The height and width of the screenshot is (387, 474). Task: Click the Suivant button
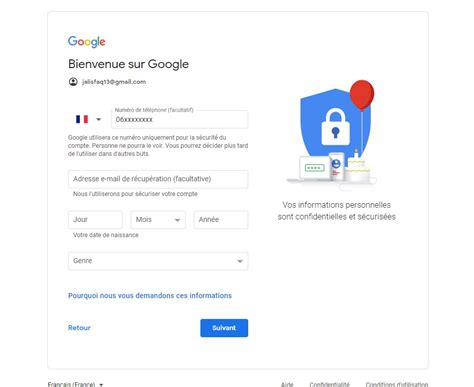pos(224,328)
